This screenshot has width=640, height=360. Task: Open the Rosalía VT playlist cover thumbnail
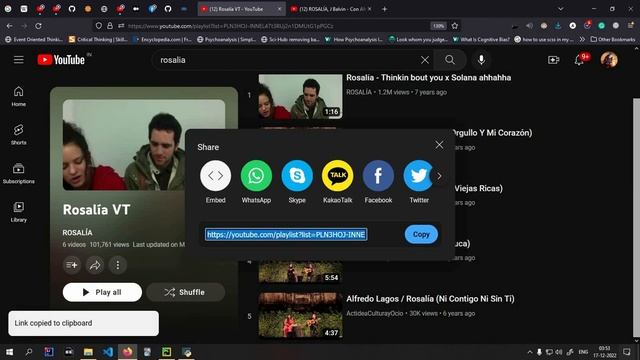(x=144, y=145)
